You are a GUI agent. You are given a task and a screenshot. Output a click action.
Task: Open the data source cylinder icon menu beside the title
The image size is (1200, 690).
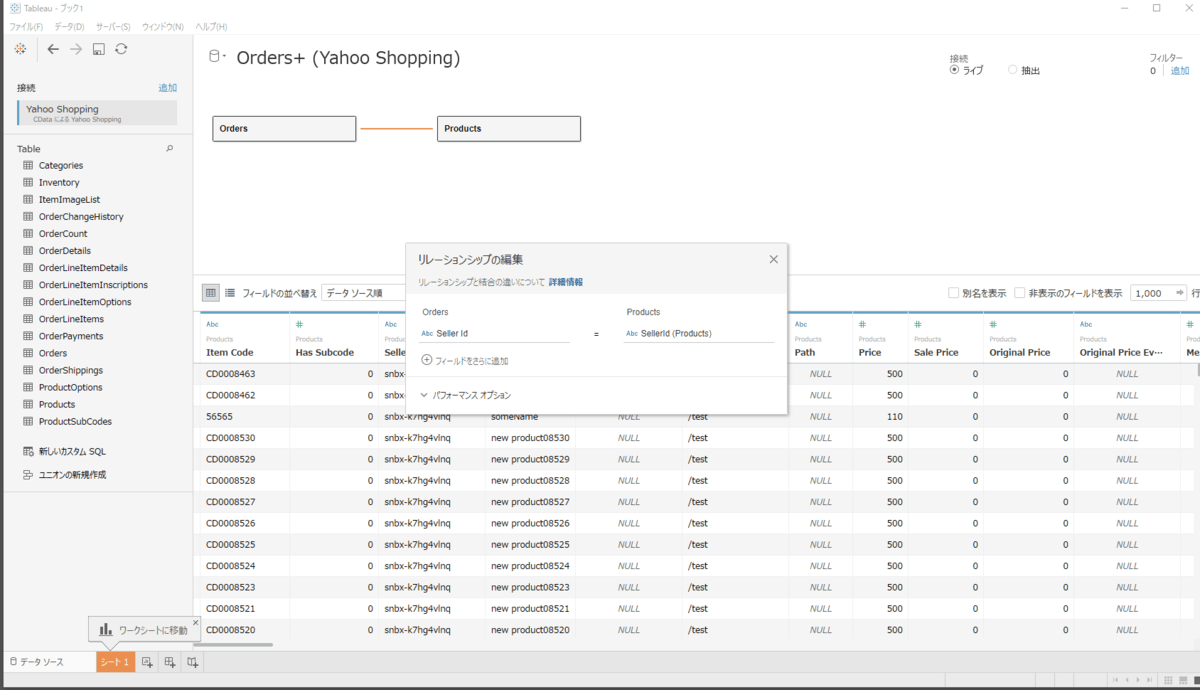pyautogui.click(x=216, y=57)
